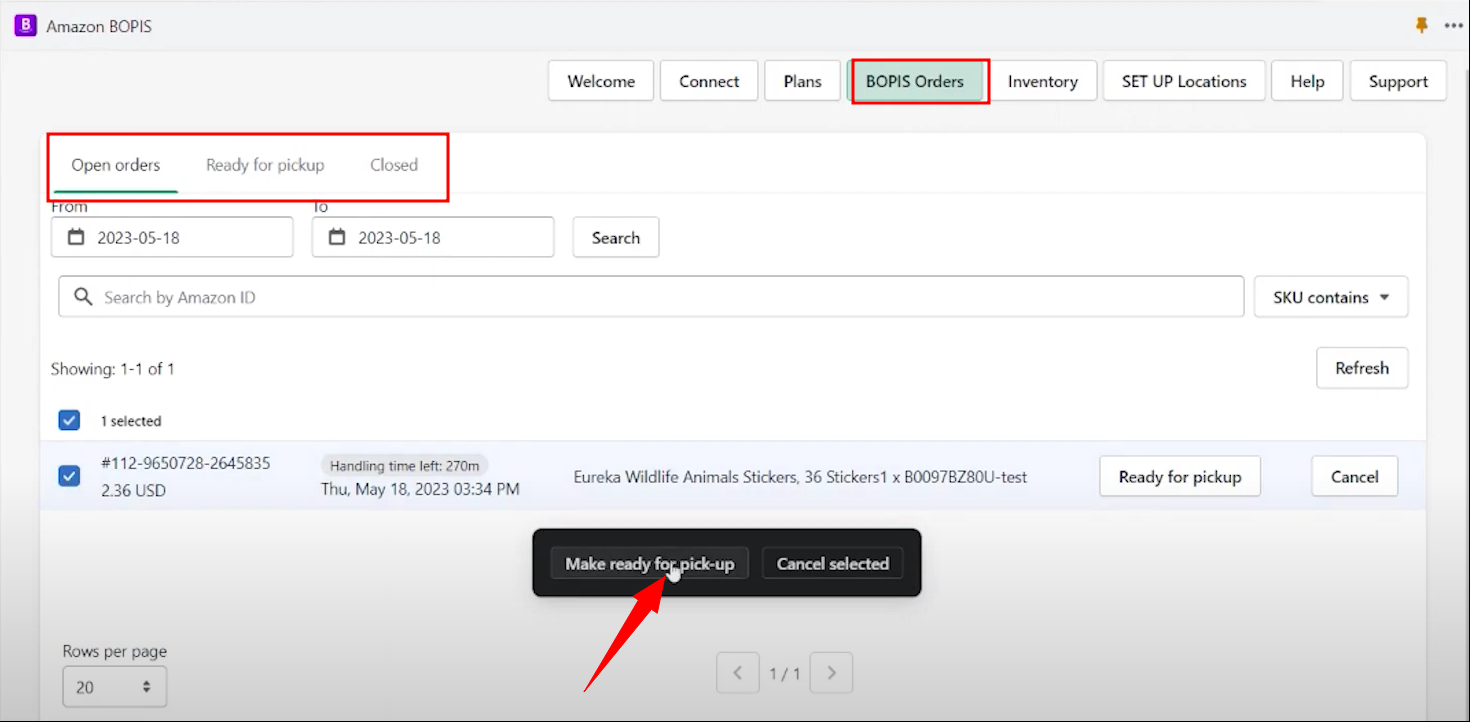Click the Showing: 1-1 of 1 text
The width and height of the screenshot is (1470, 722).
(113, 369)
